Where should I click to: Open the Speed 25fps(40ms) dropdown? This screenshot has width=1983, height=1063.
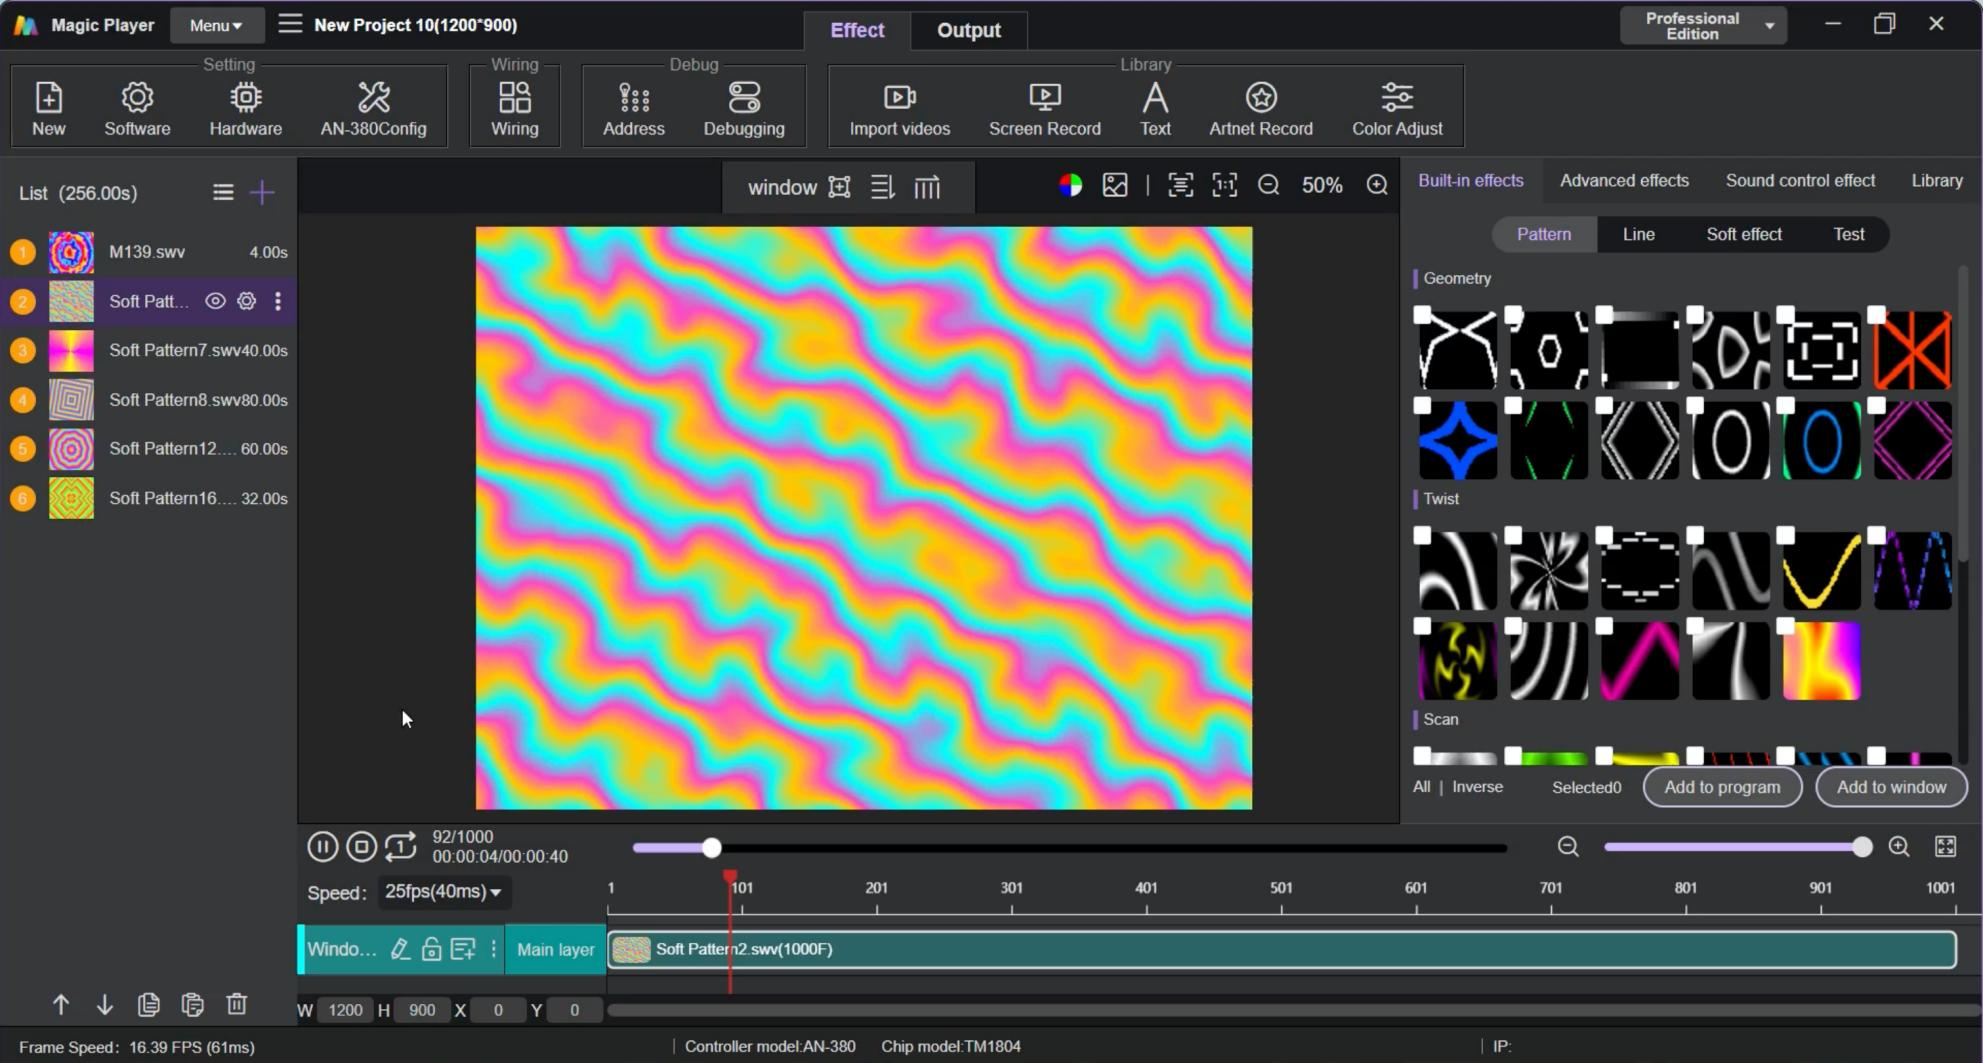443,891
